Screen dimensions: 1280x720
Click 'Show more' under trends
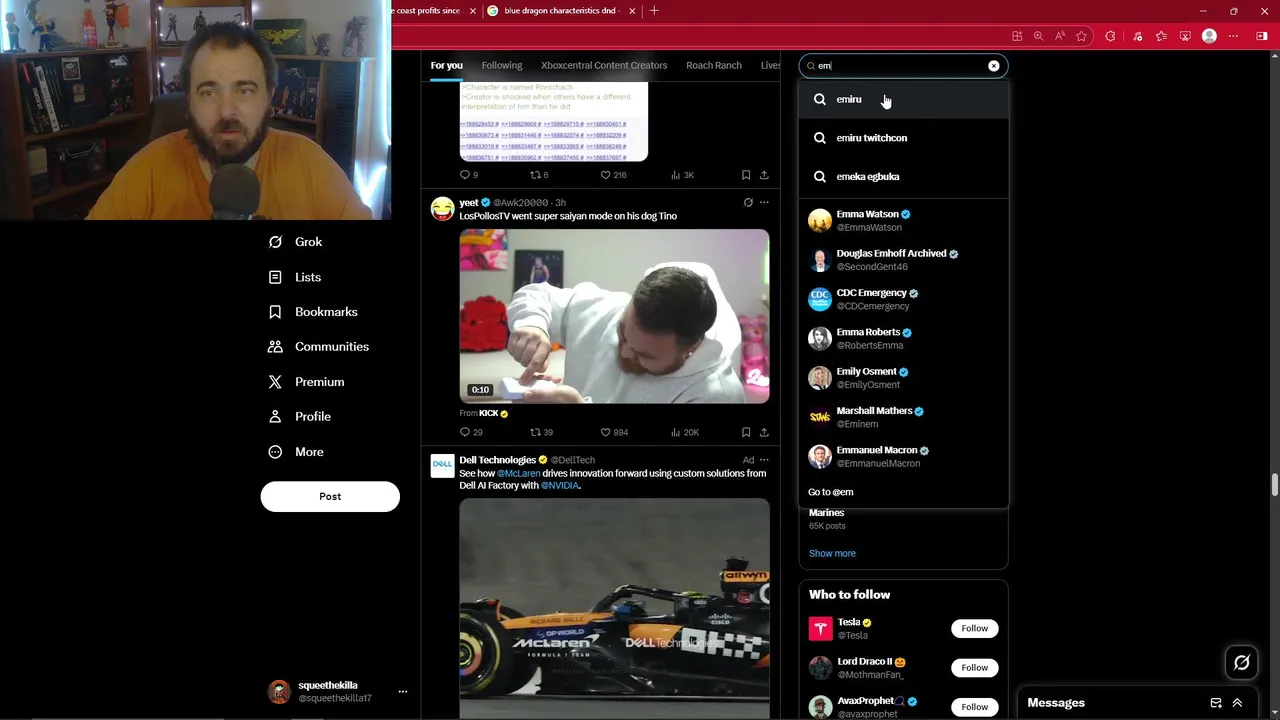point(832,553)
